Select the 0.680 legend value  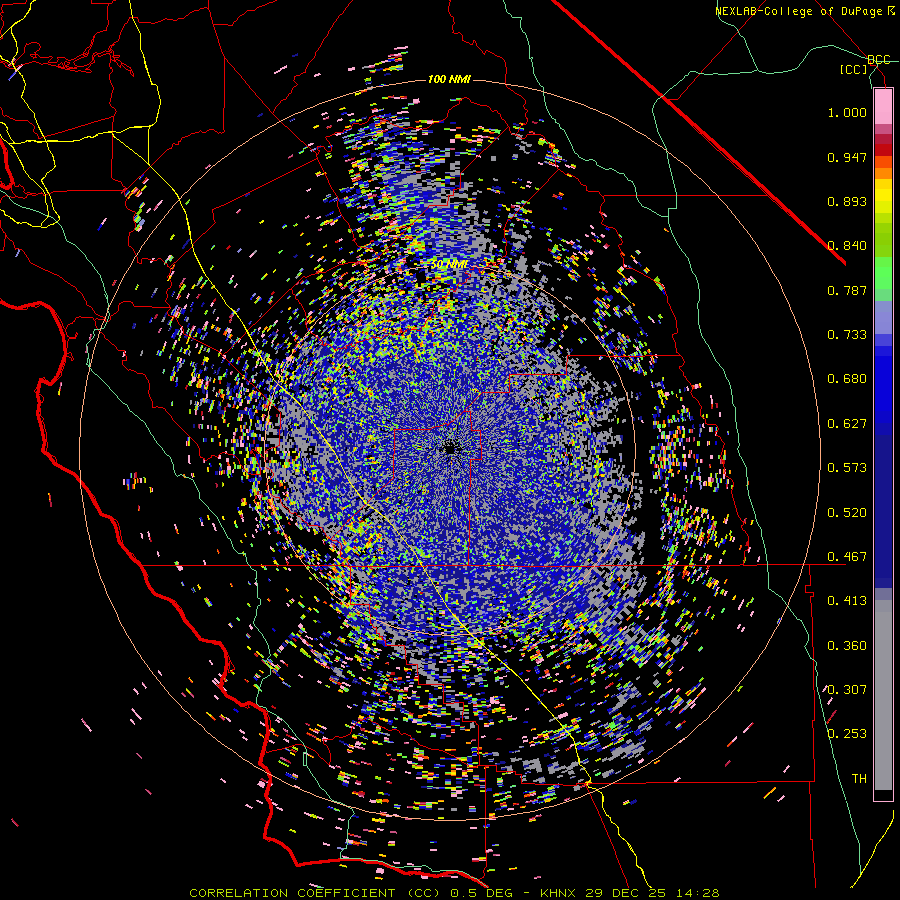click(x=847, y=379)
